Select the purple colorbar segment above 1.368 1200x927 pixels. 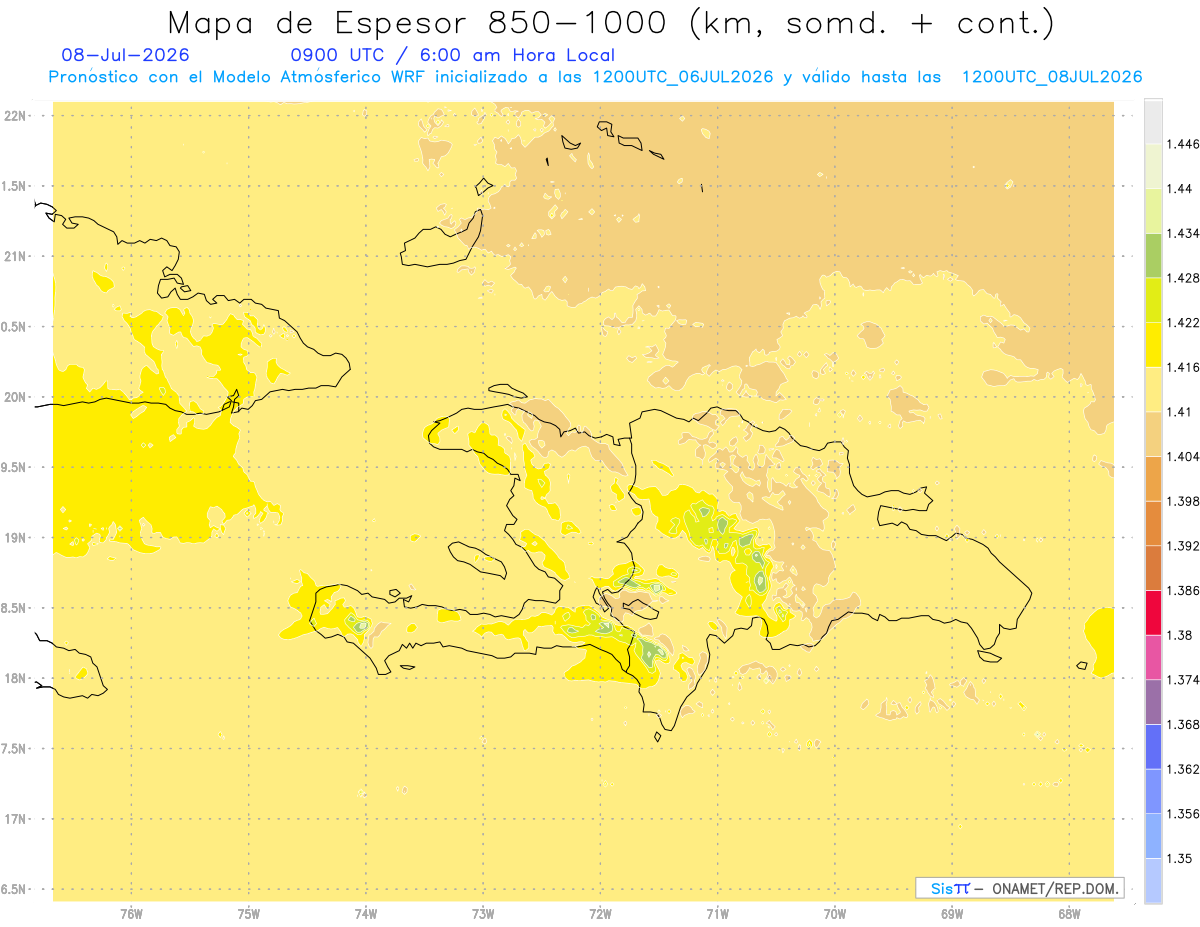pos(1153,701)
